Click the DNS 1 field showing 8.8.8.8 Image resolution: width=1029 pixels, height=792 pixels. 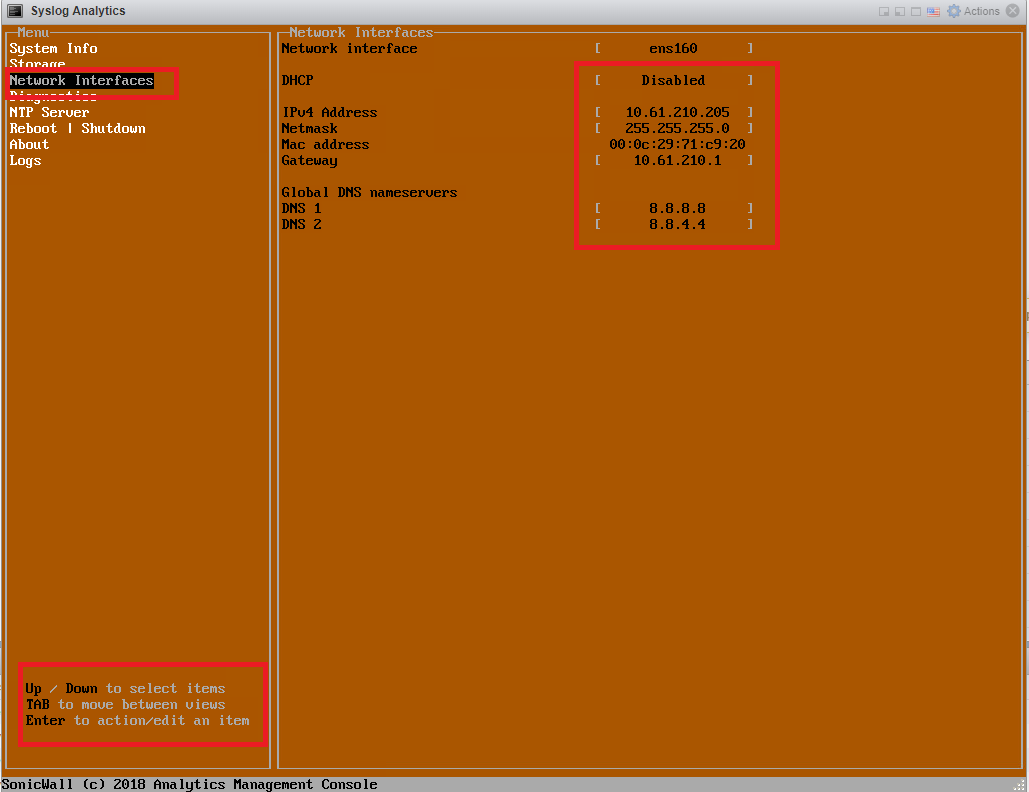click(677, 208)
